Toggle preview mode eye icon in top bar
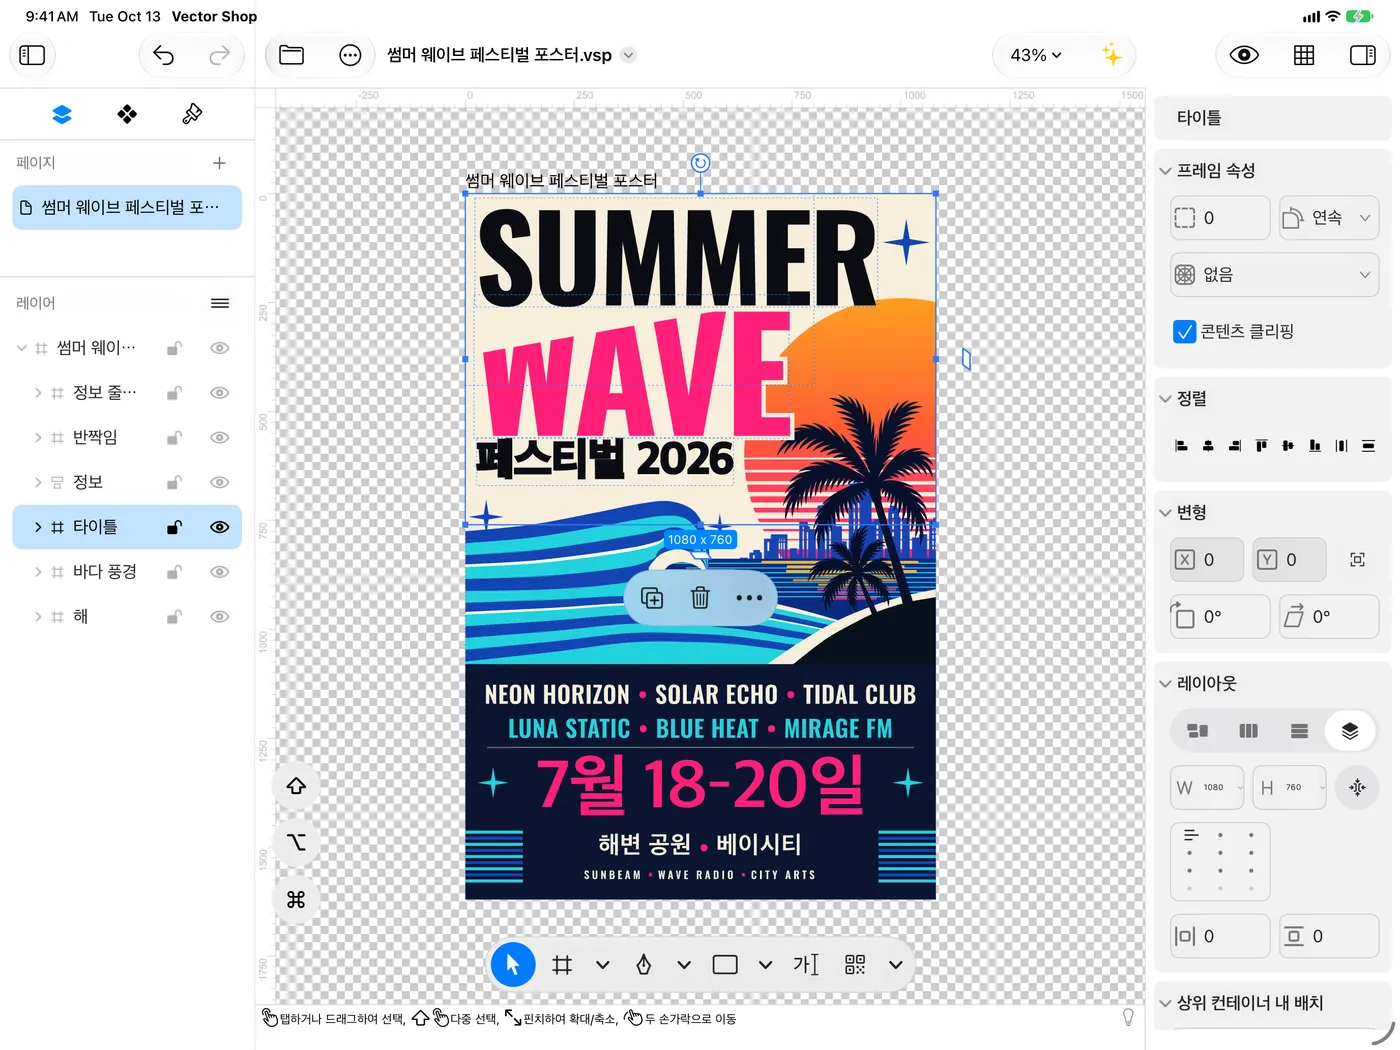Image resolution: width=1400 pixels, height=1050 pixels. pos(1244,55)
